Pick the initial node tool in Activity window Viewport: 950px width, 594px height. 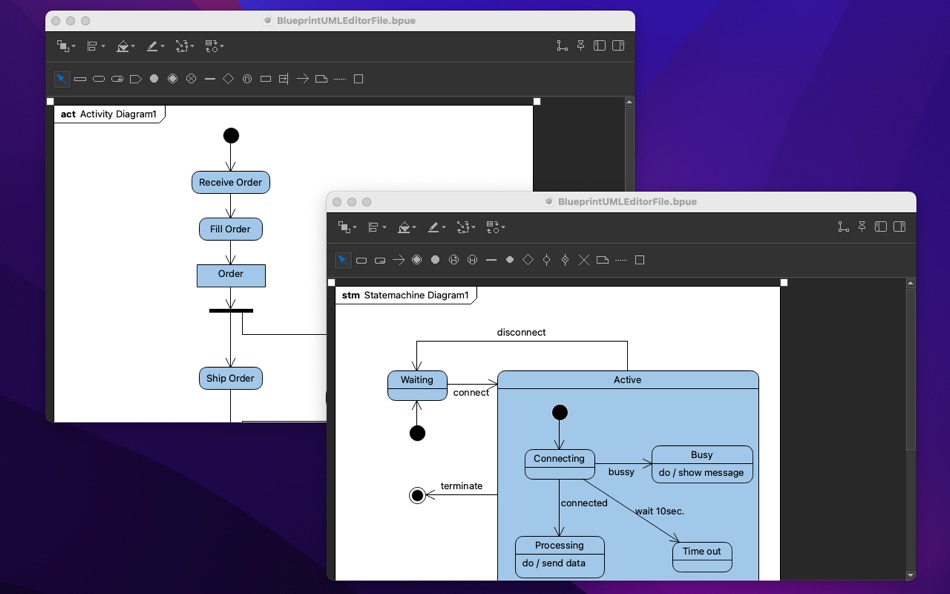click(154, 79)
